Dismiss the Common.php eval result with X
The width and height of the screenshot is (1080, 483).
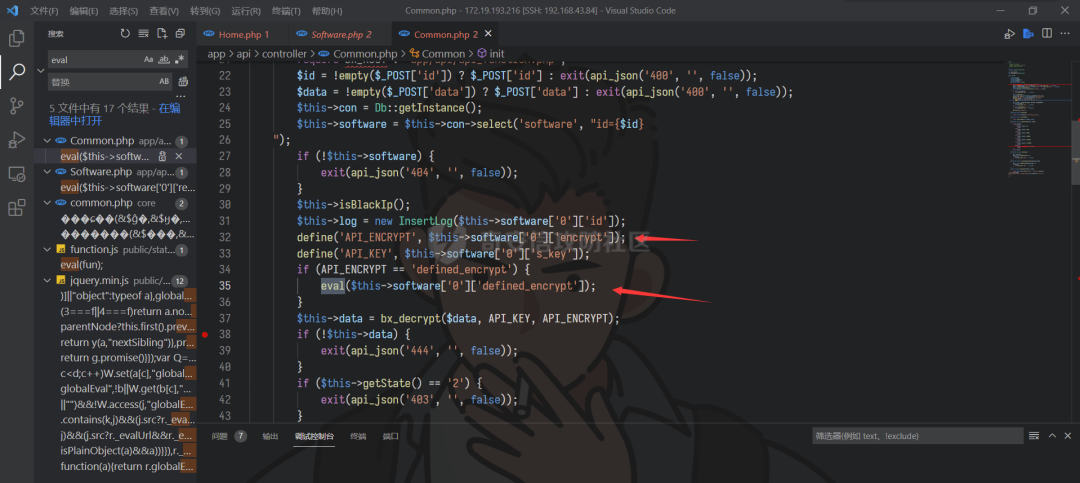[178, 156]
